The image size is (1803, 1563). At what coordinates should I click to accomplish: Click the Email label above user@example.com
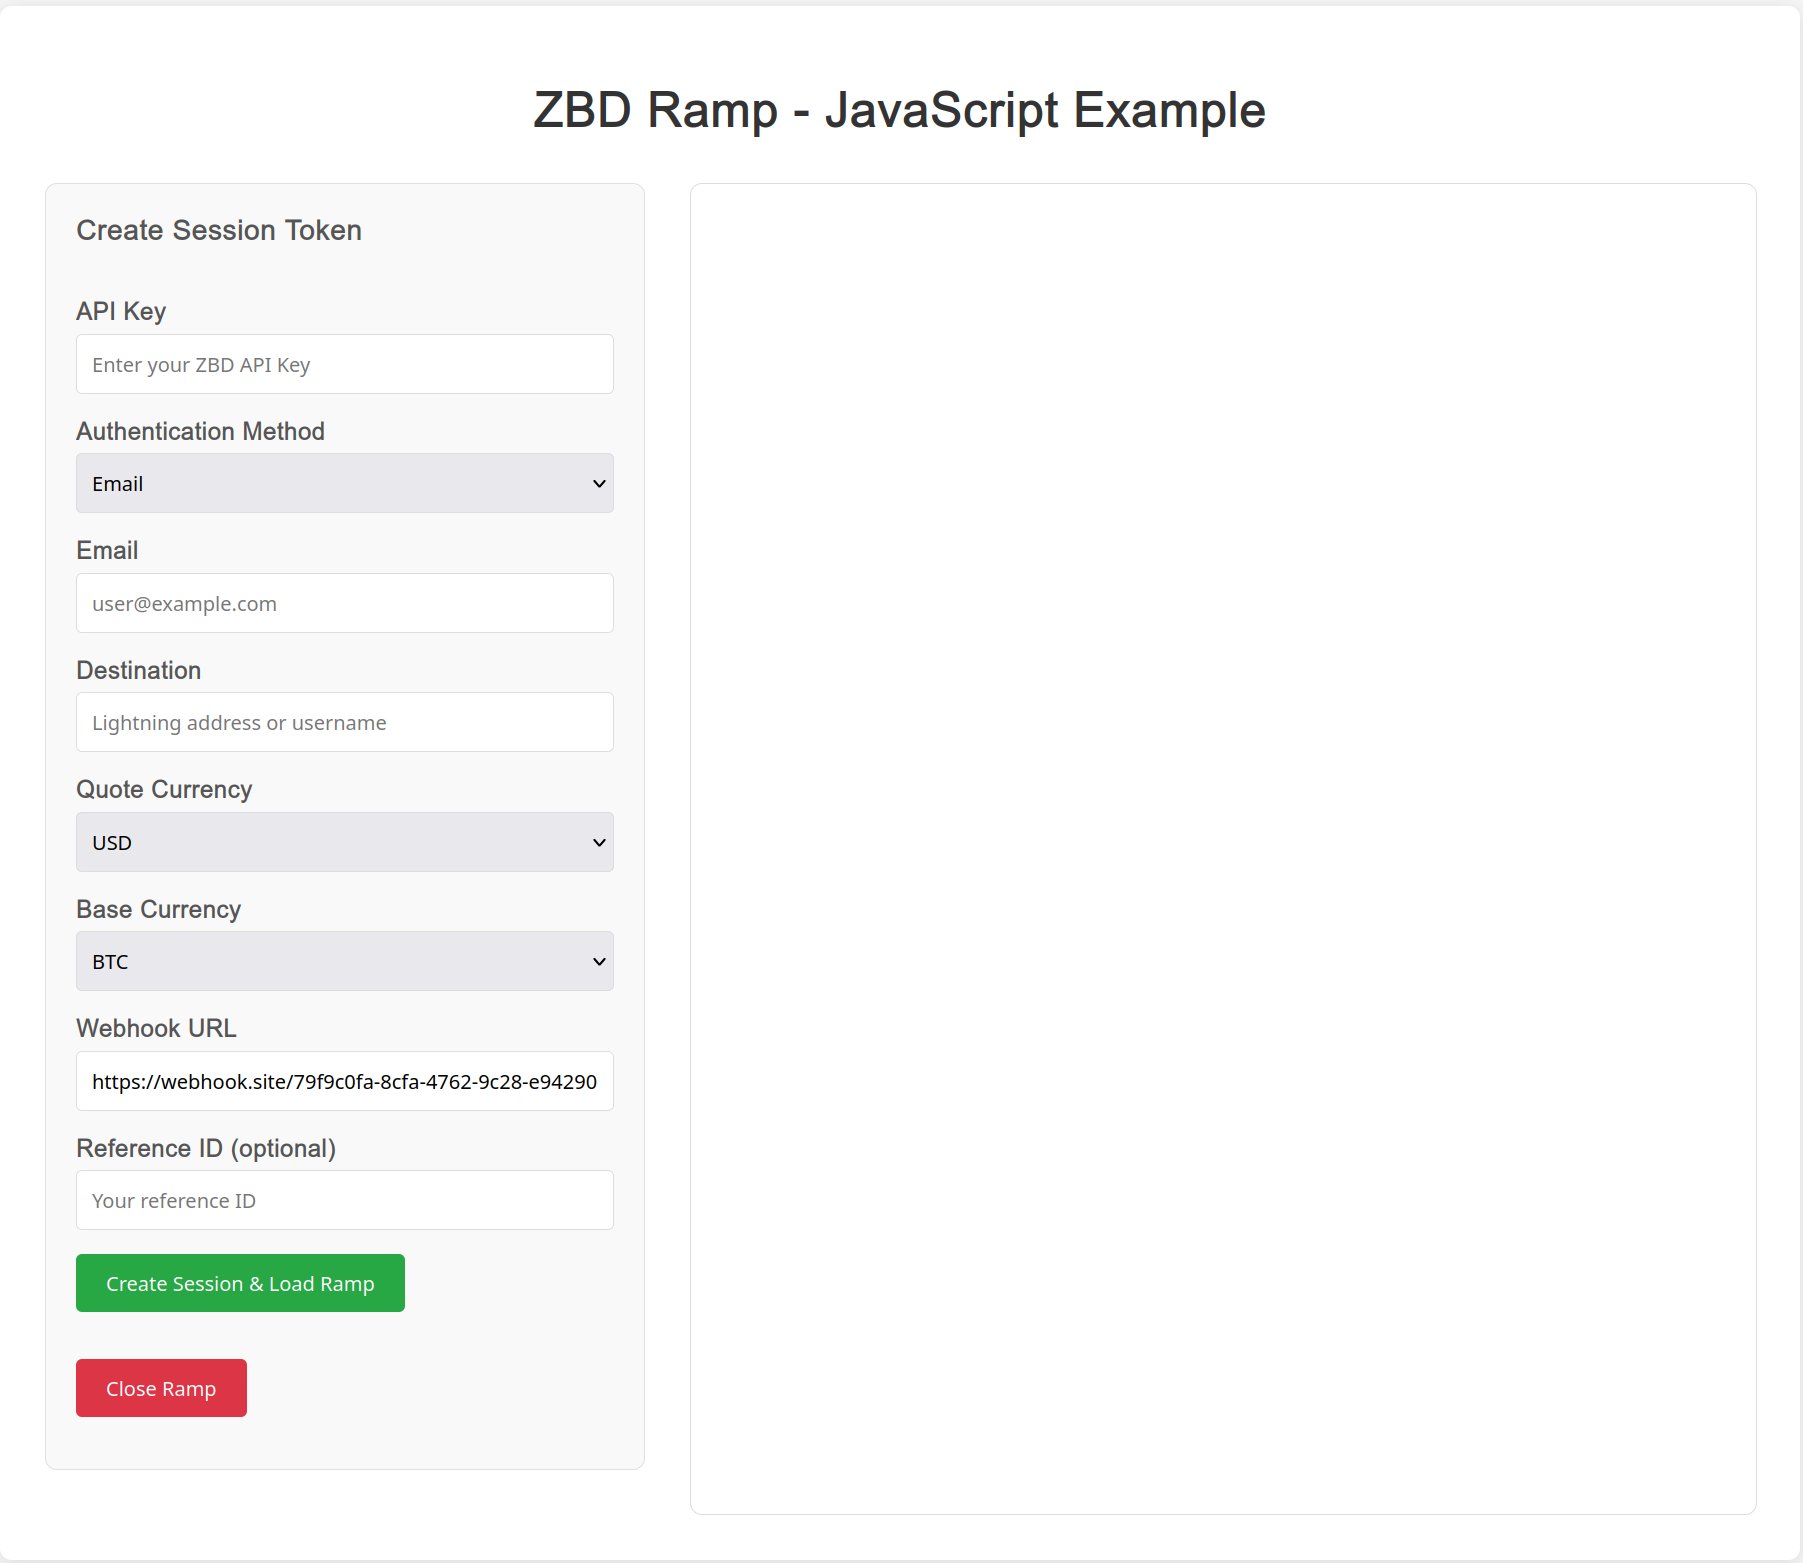(107, 550)
